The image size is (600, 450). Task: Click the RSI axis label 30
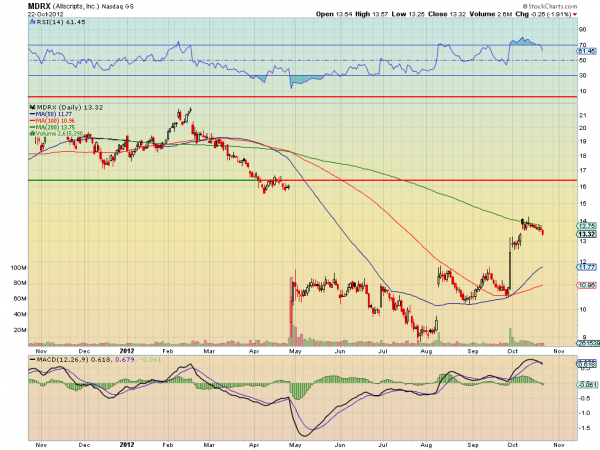click(582, 75)
